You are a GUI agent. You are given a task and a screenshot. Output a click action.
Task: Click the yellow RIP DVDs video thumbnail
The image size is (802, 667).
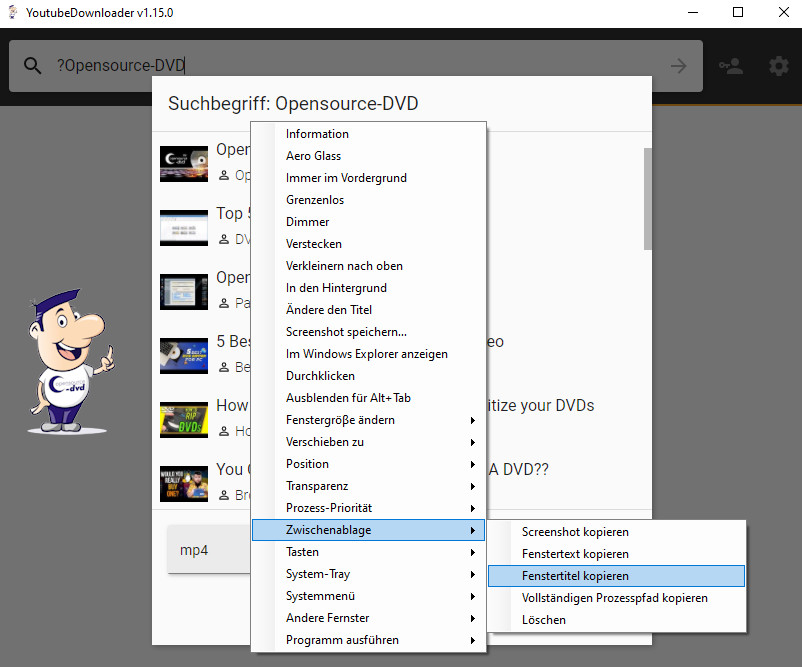coord(184,419)
